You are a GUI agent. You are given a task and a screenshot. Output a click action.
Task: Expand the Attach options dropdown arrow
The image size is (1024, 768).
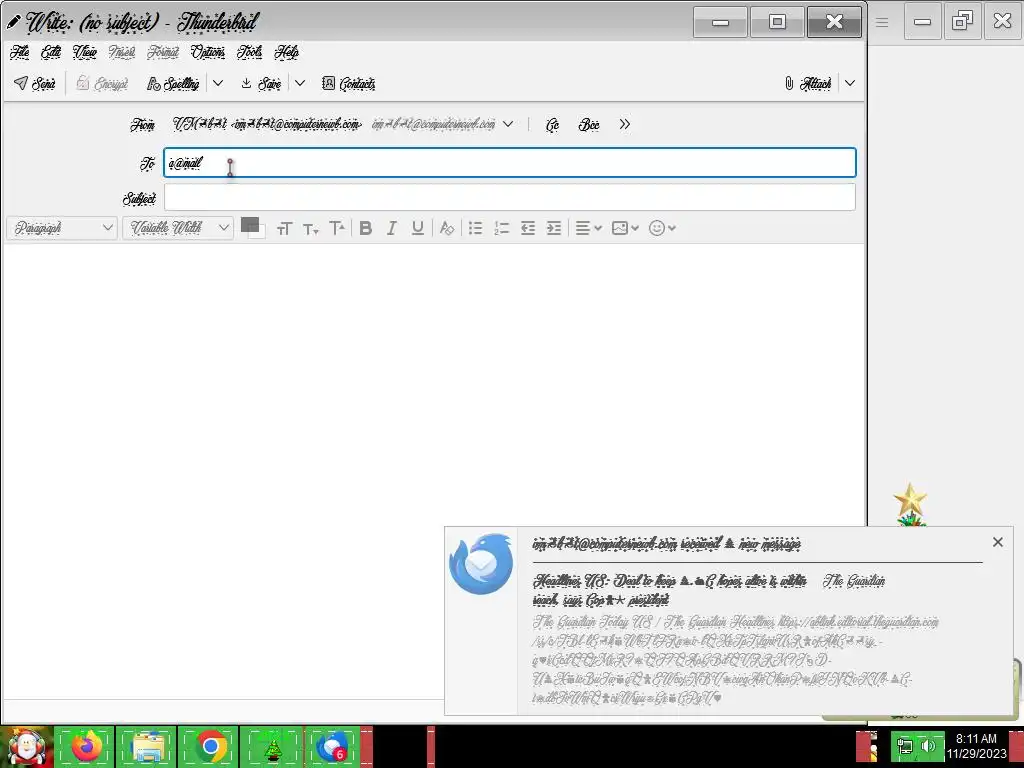point(850,83)
